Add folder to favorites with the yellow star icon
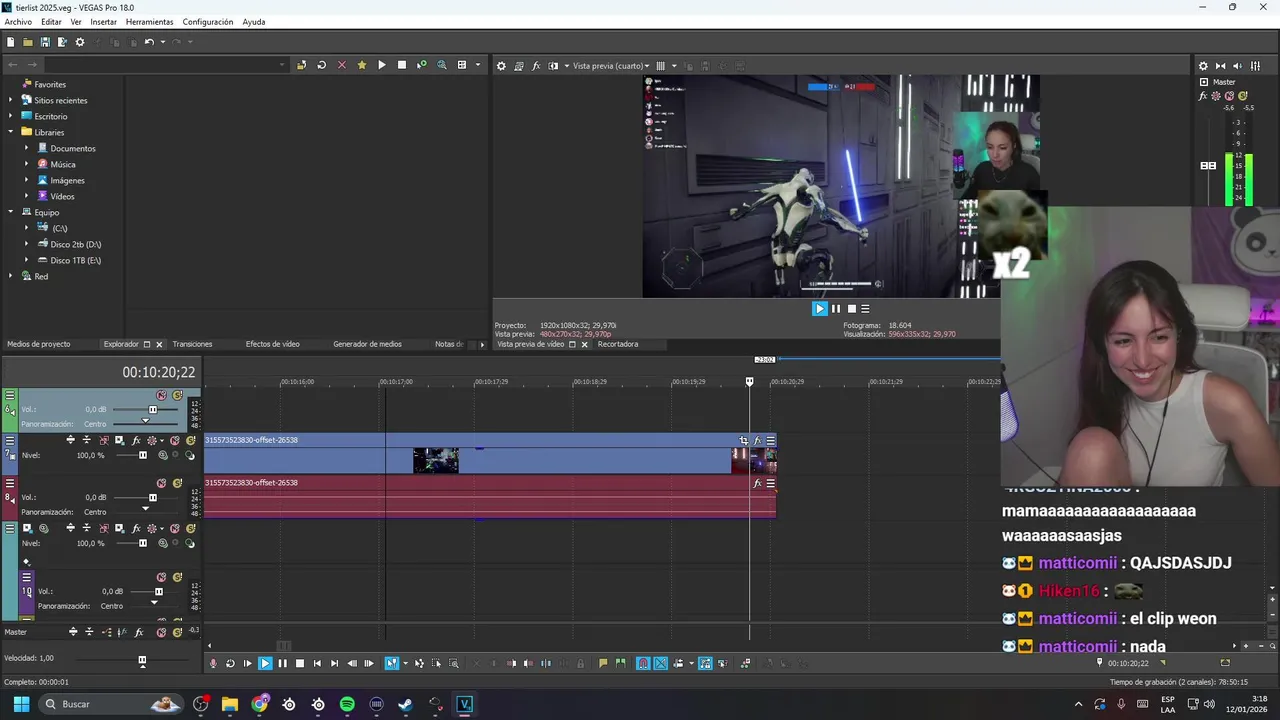This screenshot has height=720, width=1280. (x=361, y=65)
